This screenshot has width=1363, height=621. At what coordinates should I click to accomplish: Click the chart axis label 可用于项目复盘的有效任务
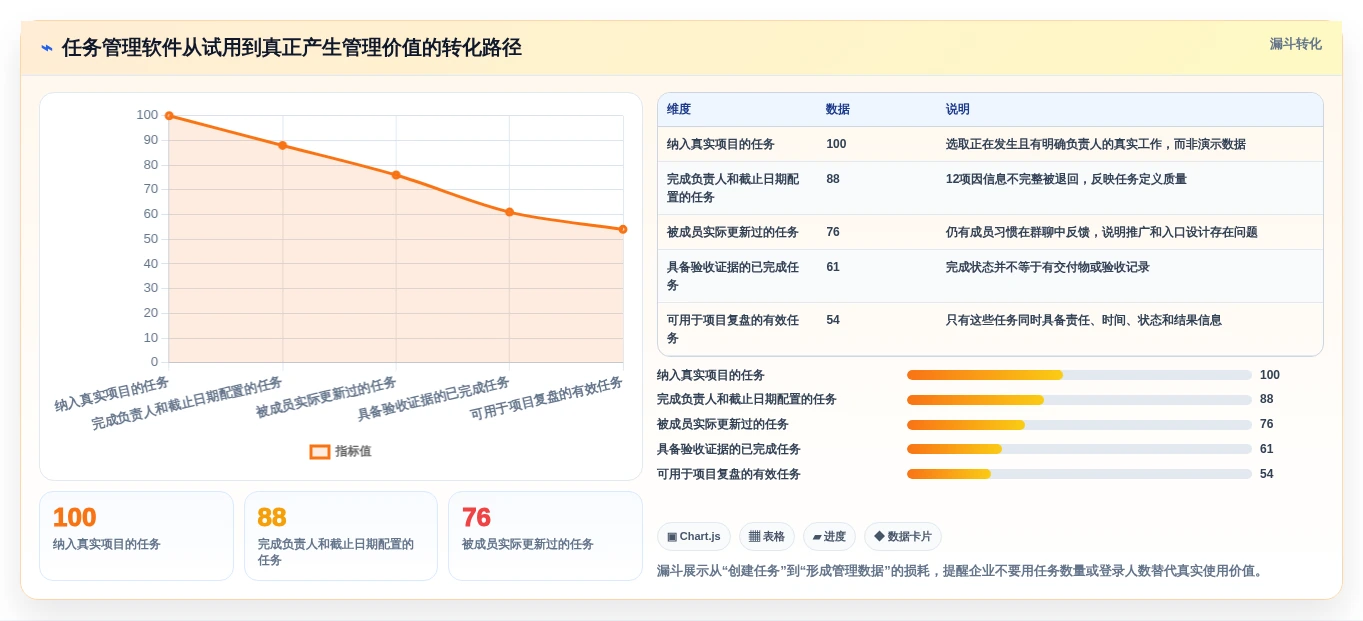point(547,400)
